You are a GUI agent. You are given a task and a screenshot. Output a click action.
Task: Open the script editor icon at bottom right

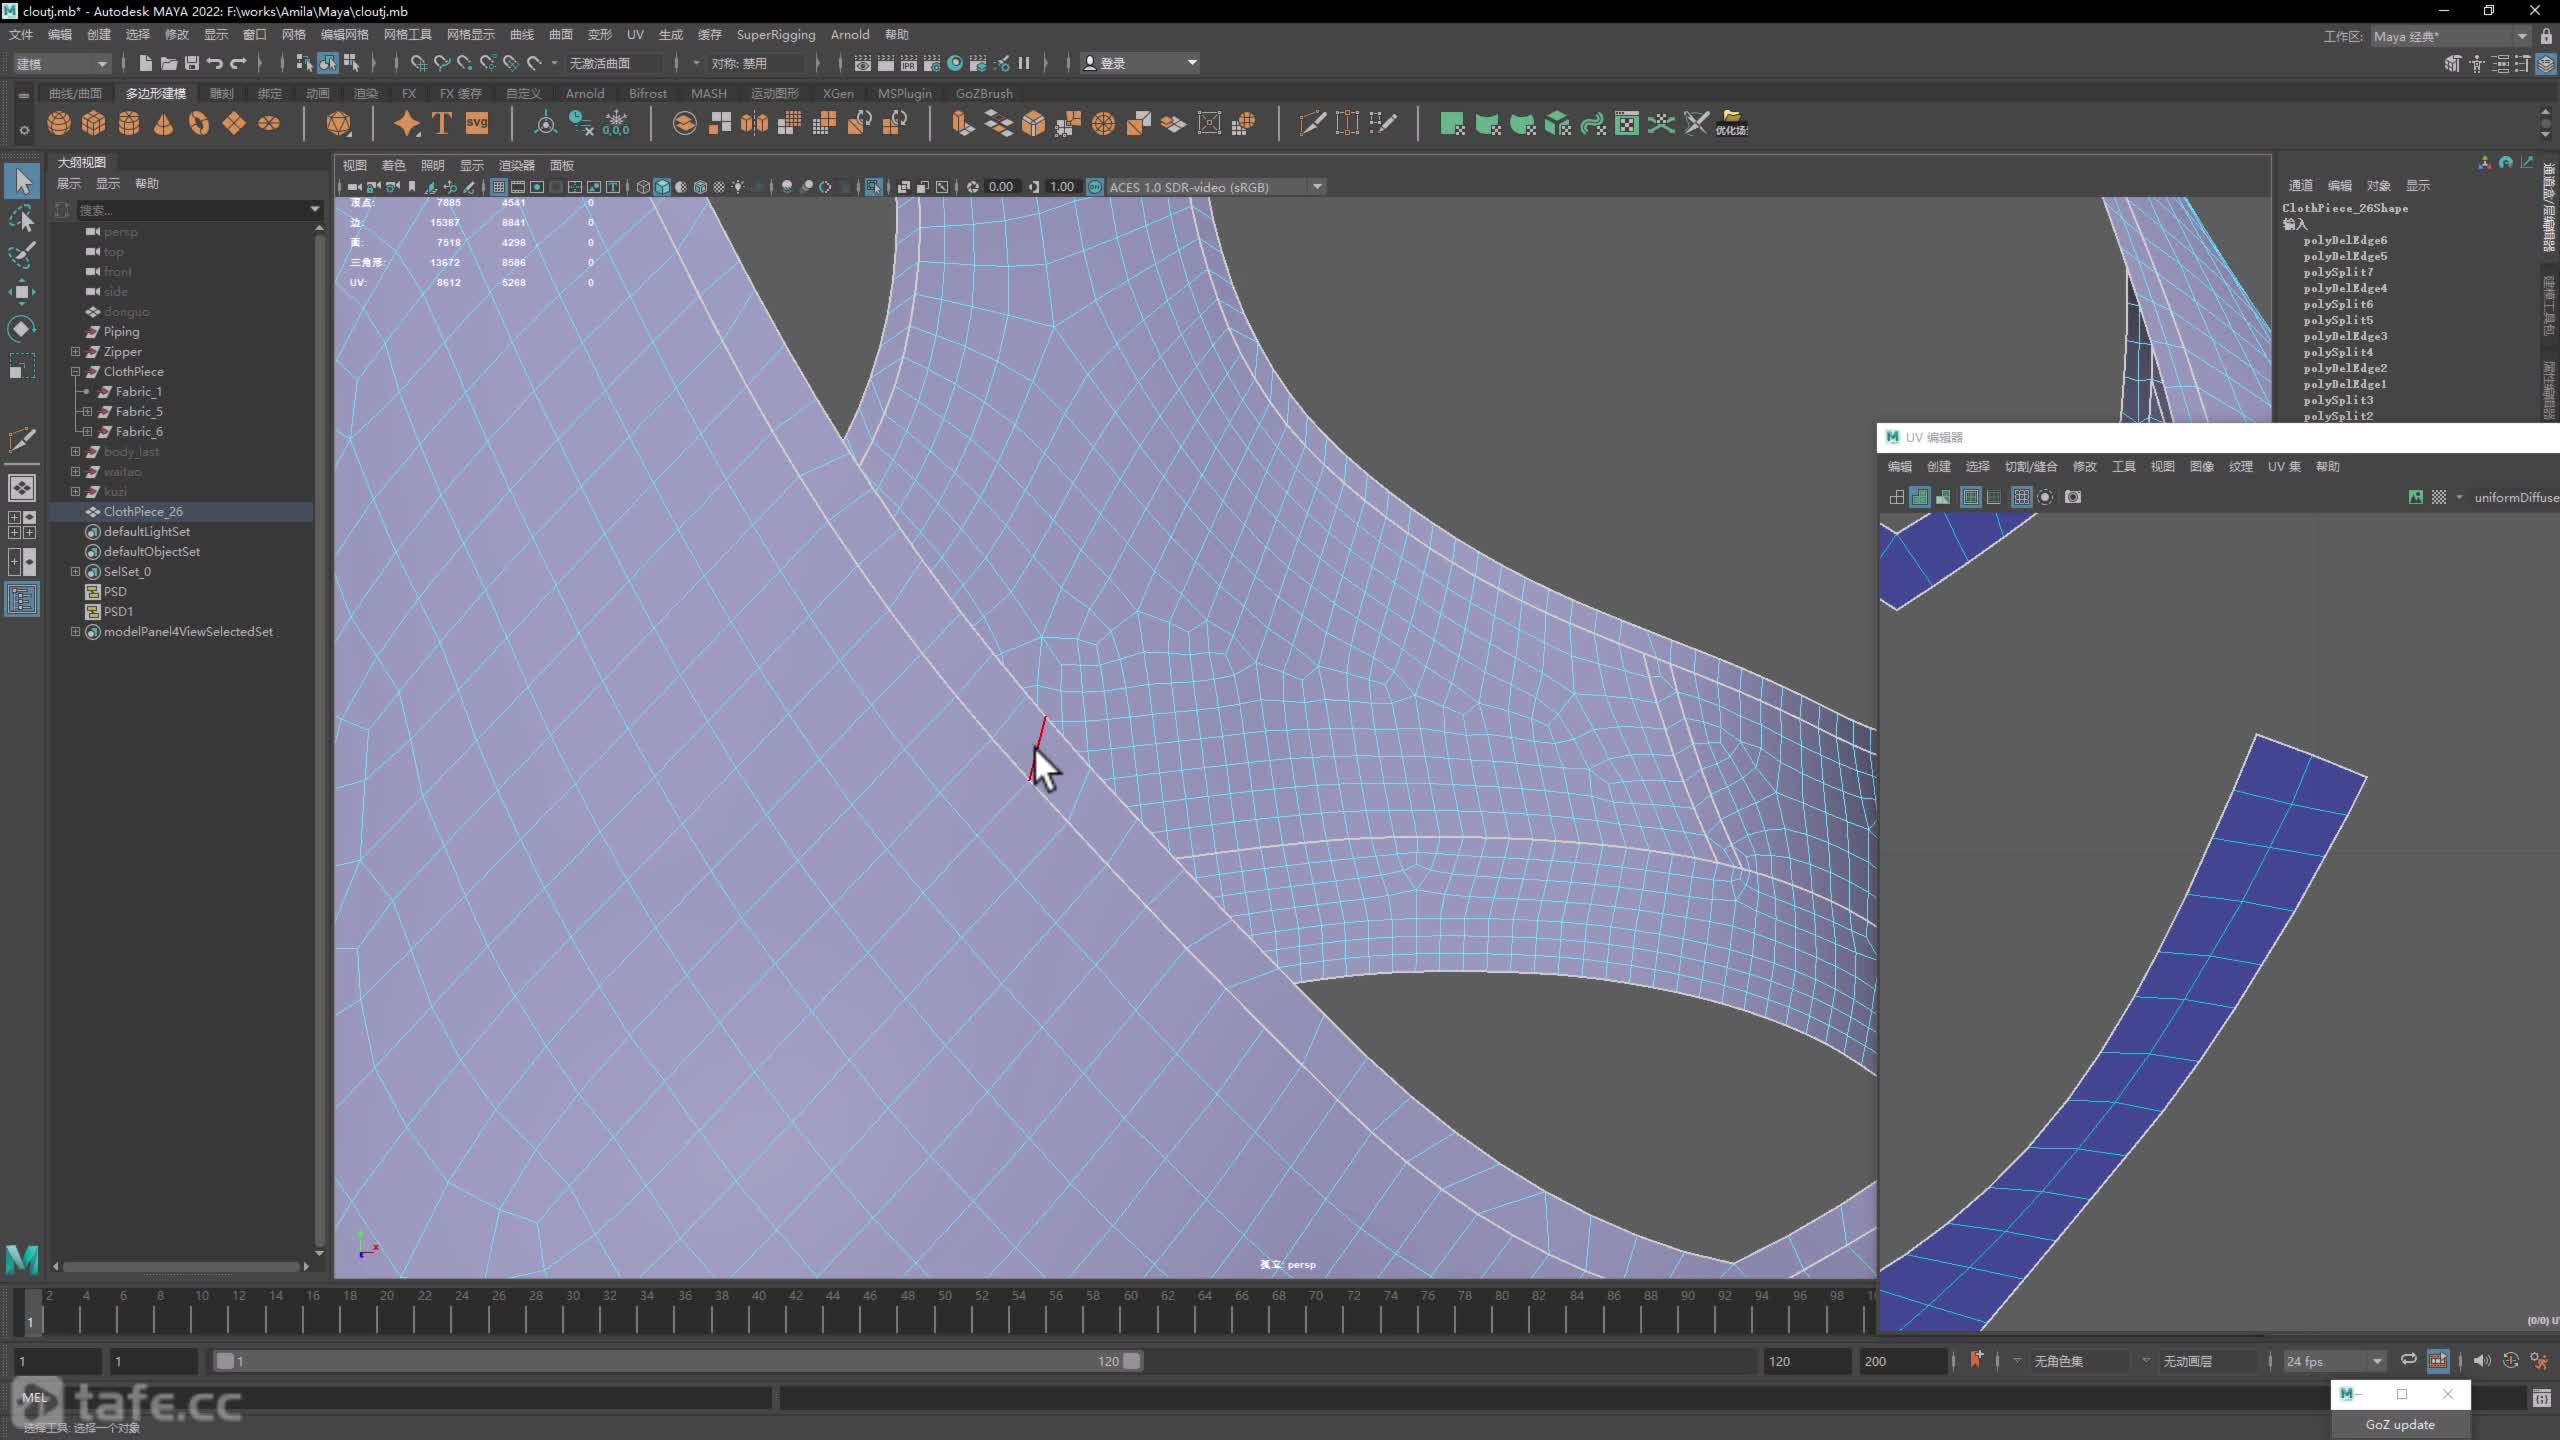(2541, 1398)
